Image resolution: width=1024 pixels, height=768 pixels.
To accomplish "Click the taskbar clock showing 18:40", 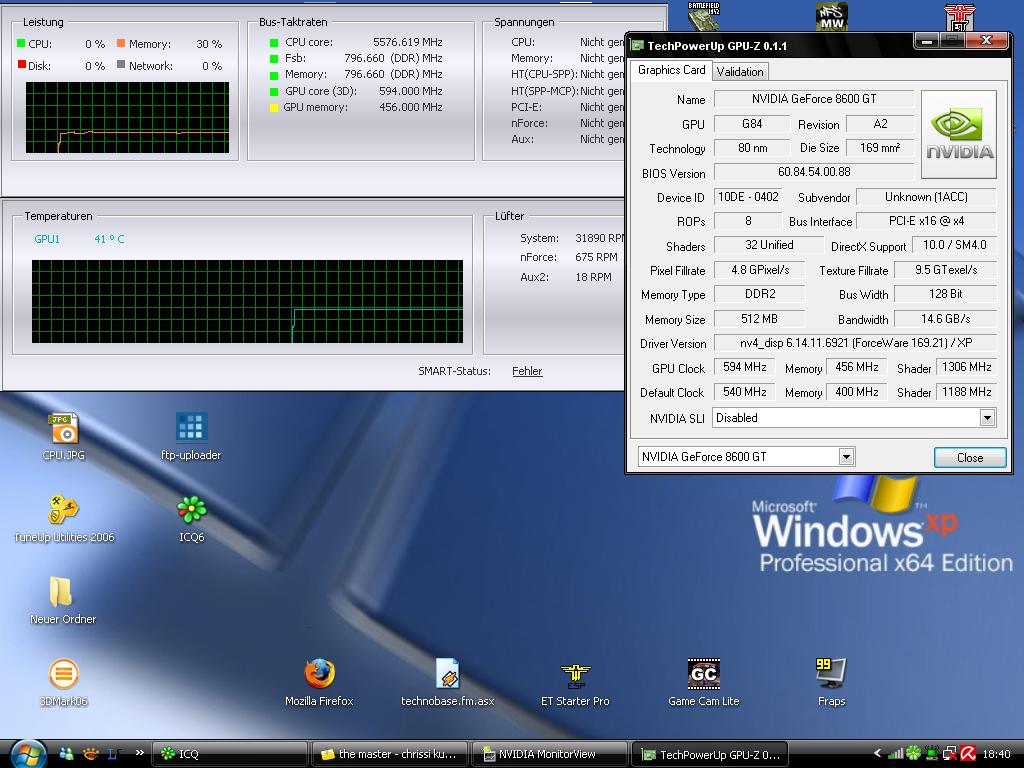I will point(996,754).
